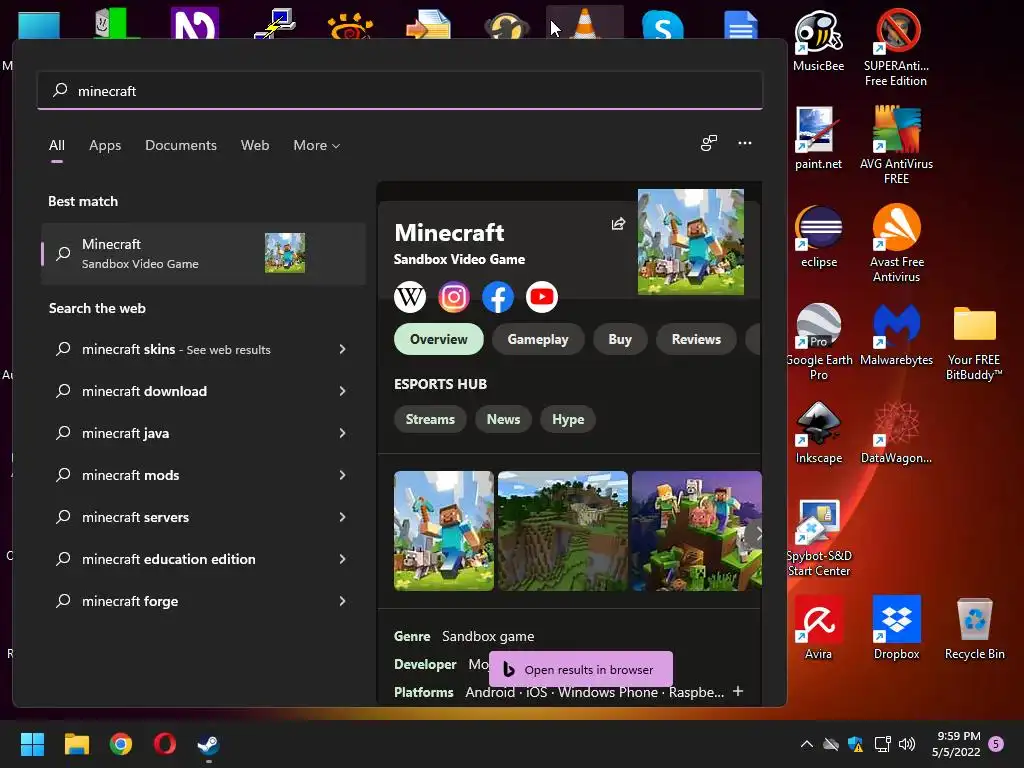Open eclipse desktop shortcut
The image size is (1024, 768).
point(818,236)
